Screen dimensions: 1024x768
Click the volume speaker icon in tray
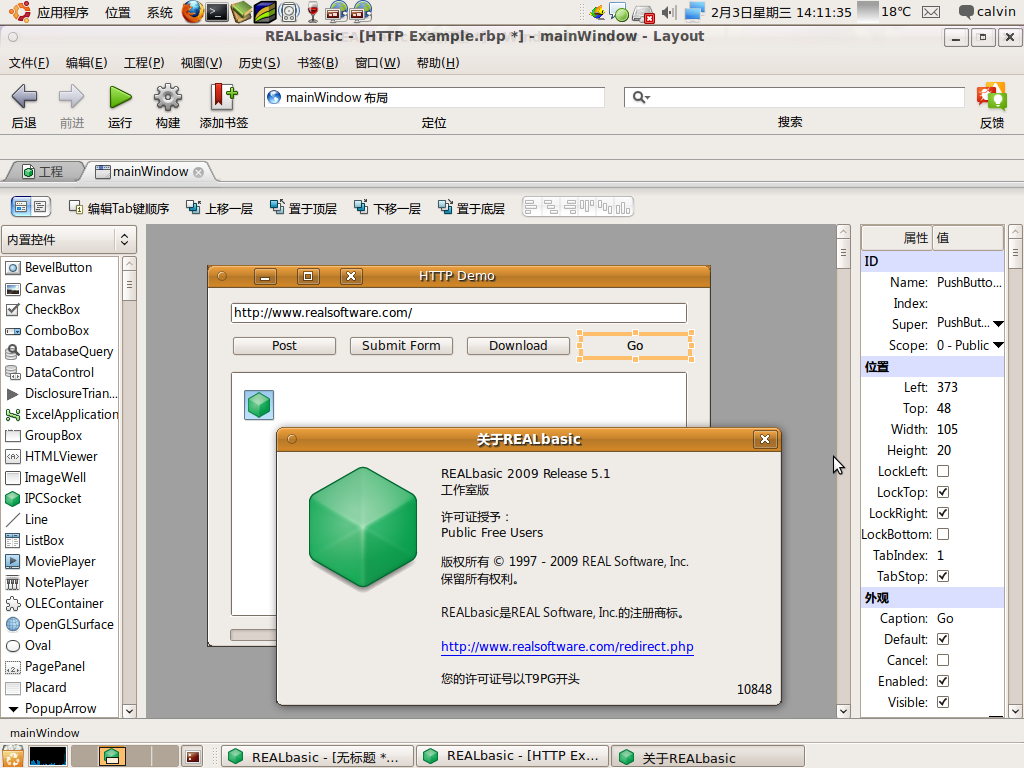pos(669,12)
